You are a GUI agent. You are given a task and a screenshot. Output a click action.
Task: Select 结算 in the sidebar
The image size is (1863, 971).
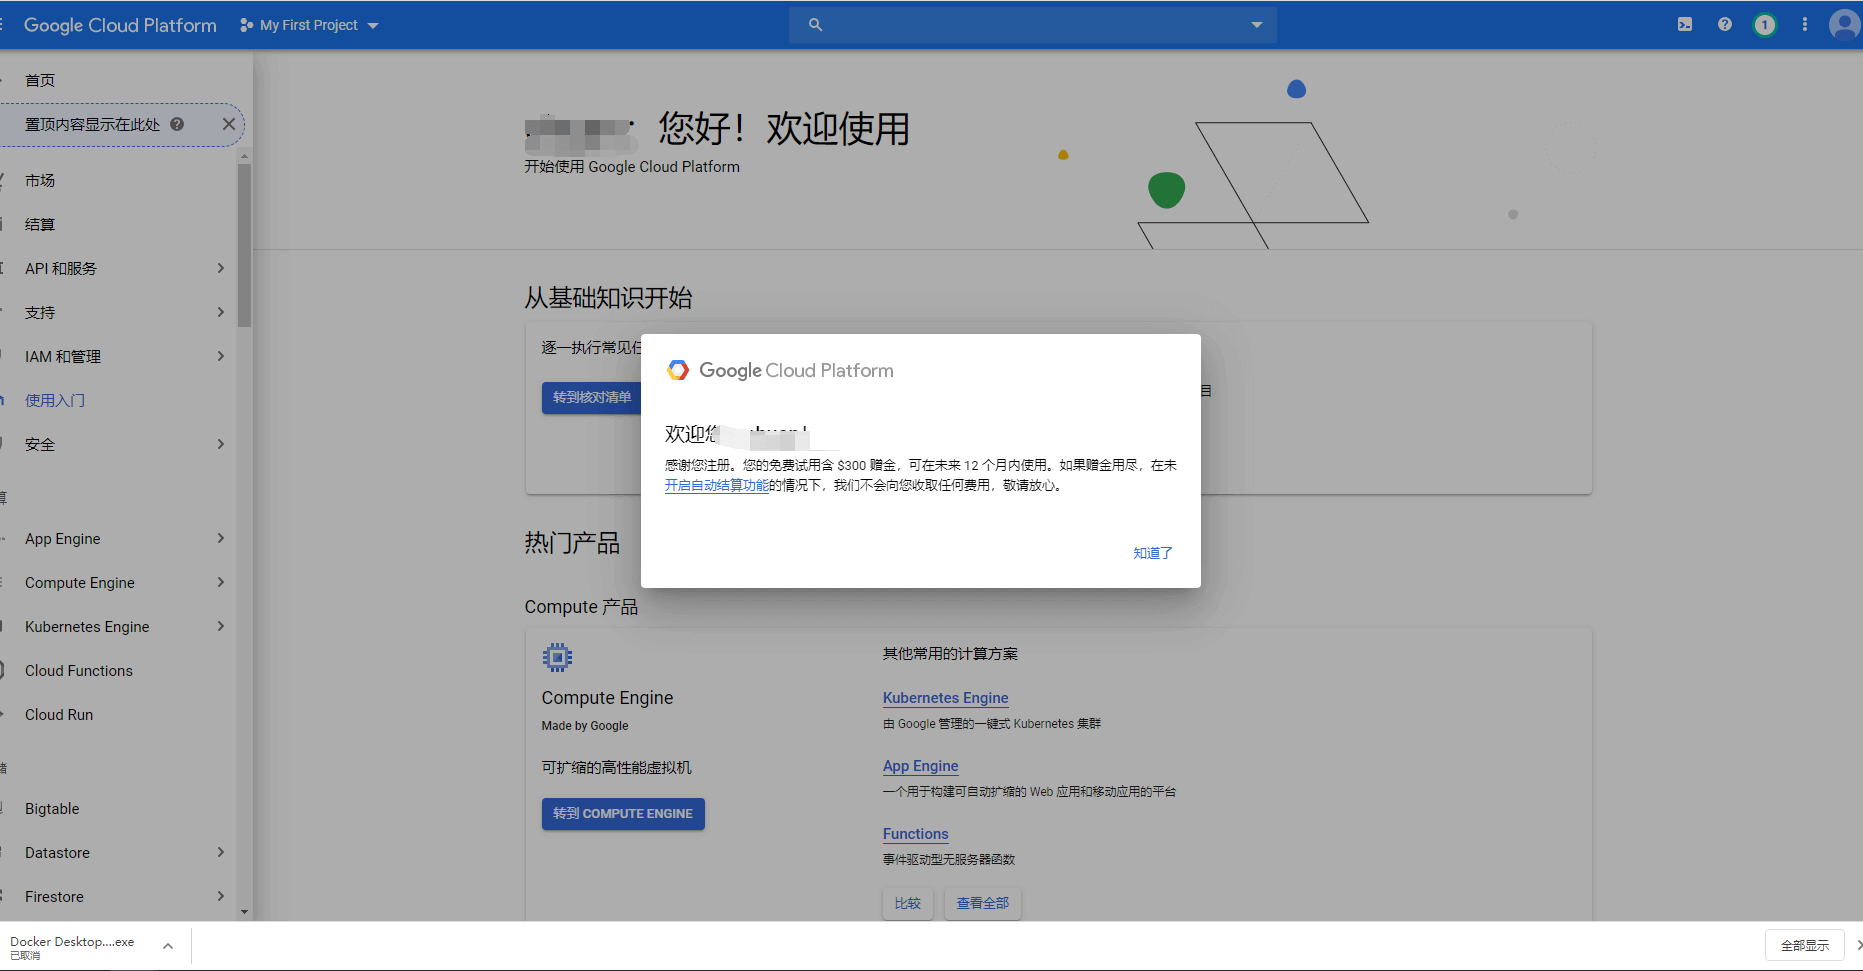point(40,224)
